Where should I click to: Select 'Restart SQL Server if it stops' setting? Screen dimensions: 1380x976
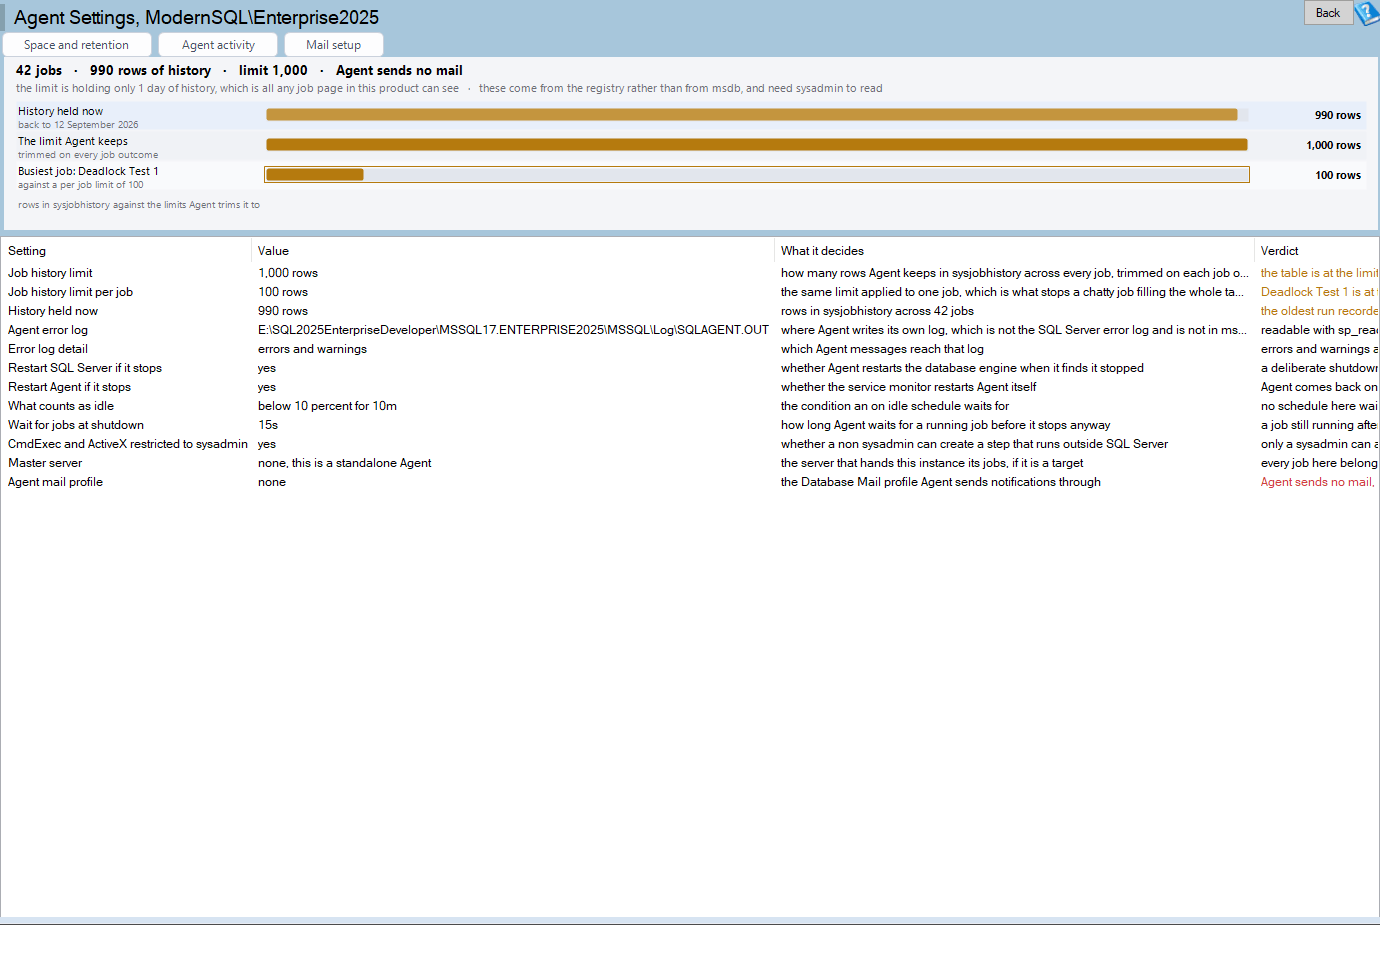[85, 368]
